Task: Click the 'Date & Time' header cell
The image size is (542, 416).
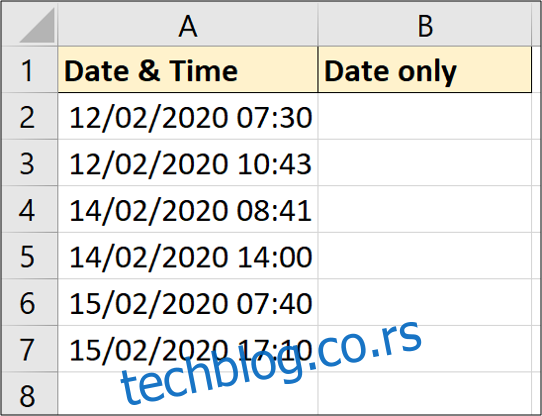Action: 188,70
